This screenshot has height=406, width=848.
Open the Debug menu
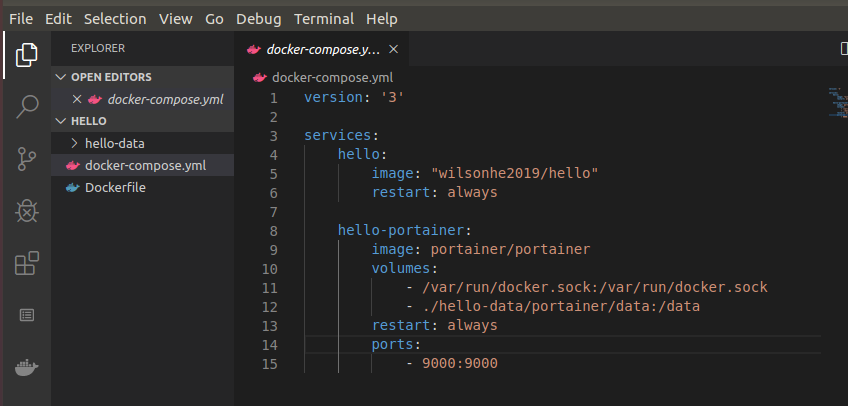pos(259,19)
